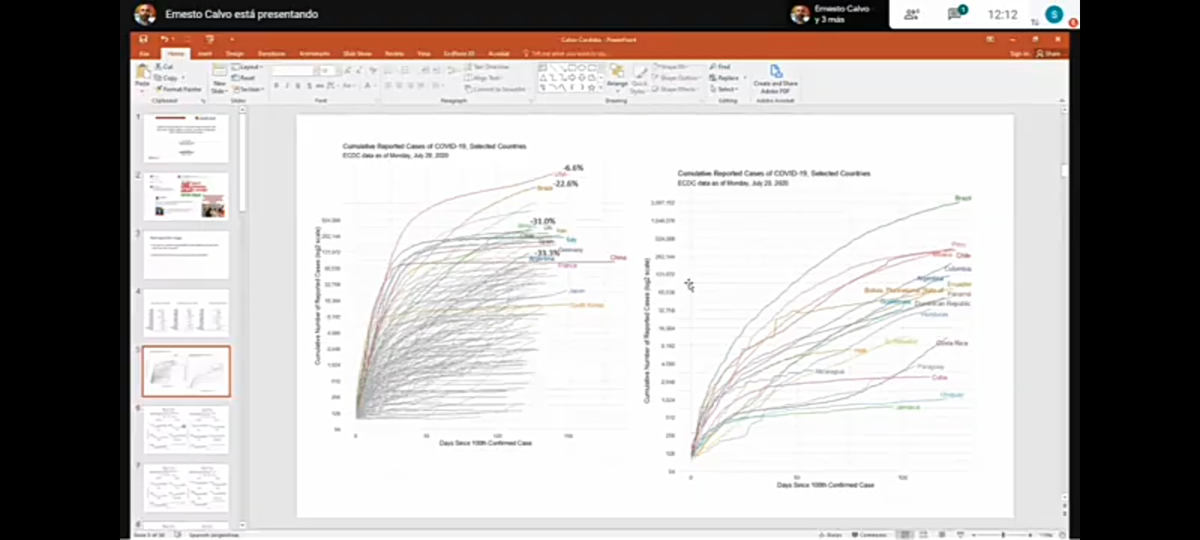Viewport: 1200px width, 540px height.
Task: Switch to the Animations tab
Action: click(x=316, y=53)
